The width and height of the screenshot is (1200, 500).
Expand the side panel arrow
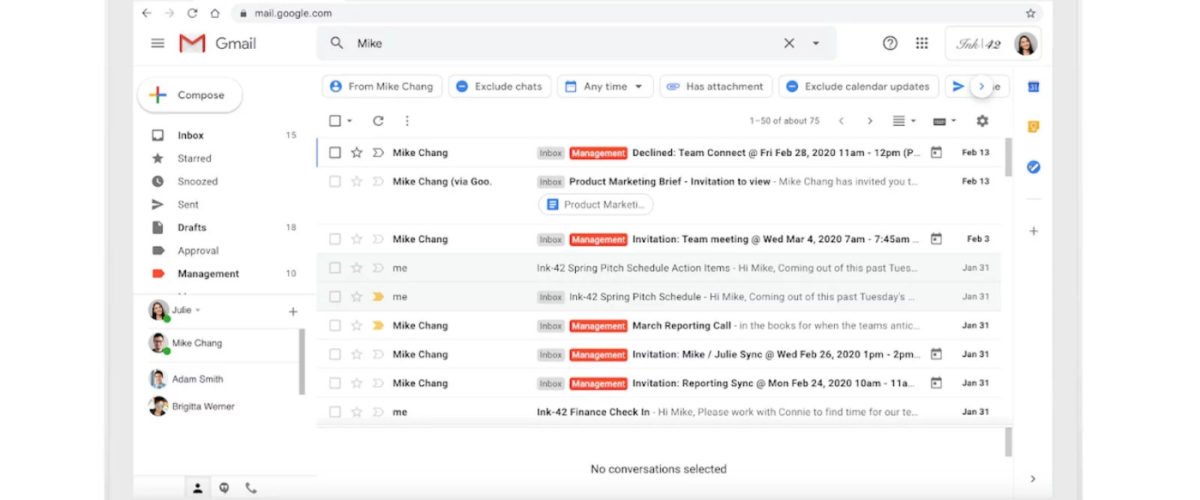tap(1033, 479)
